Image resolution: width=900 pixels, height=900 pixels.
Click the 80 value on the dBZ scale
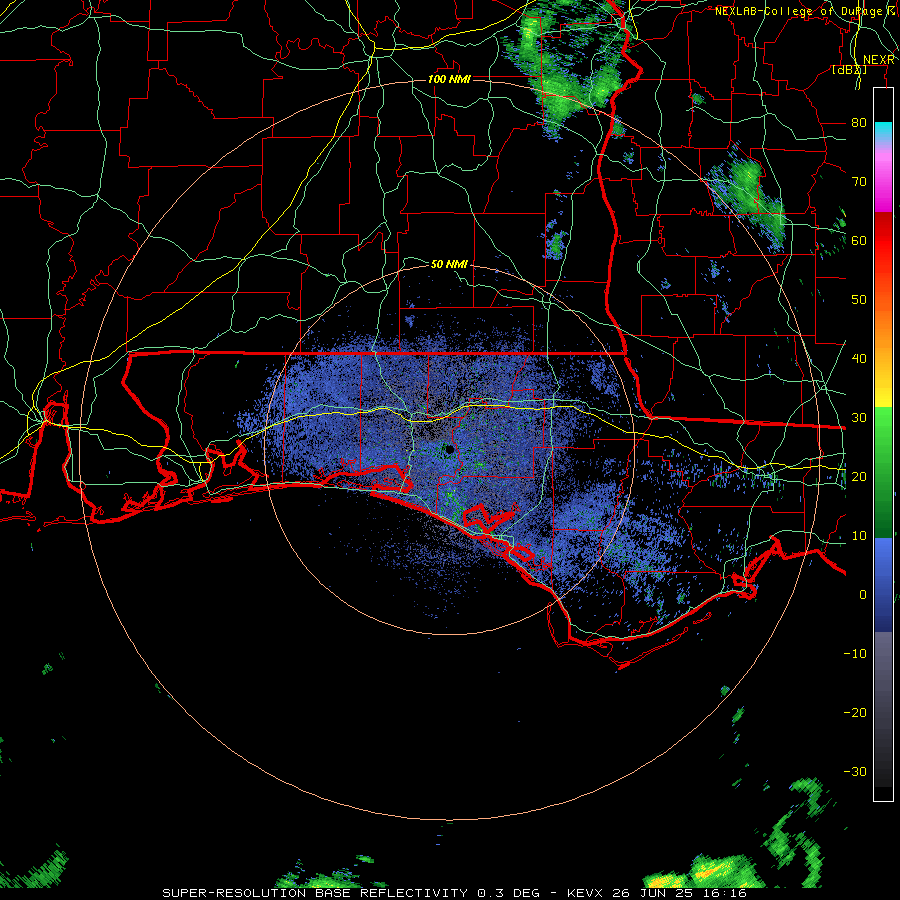point(859,123)
